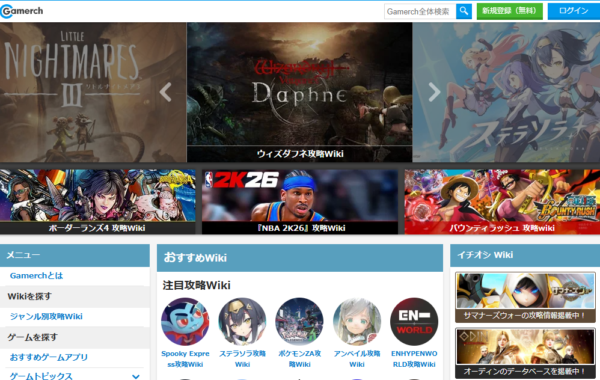
Task: Click the アンベイル攻略Wiki round icon
Action: (x=357, y=322)
